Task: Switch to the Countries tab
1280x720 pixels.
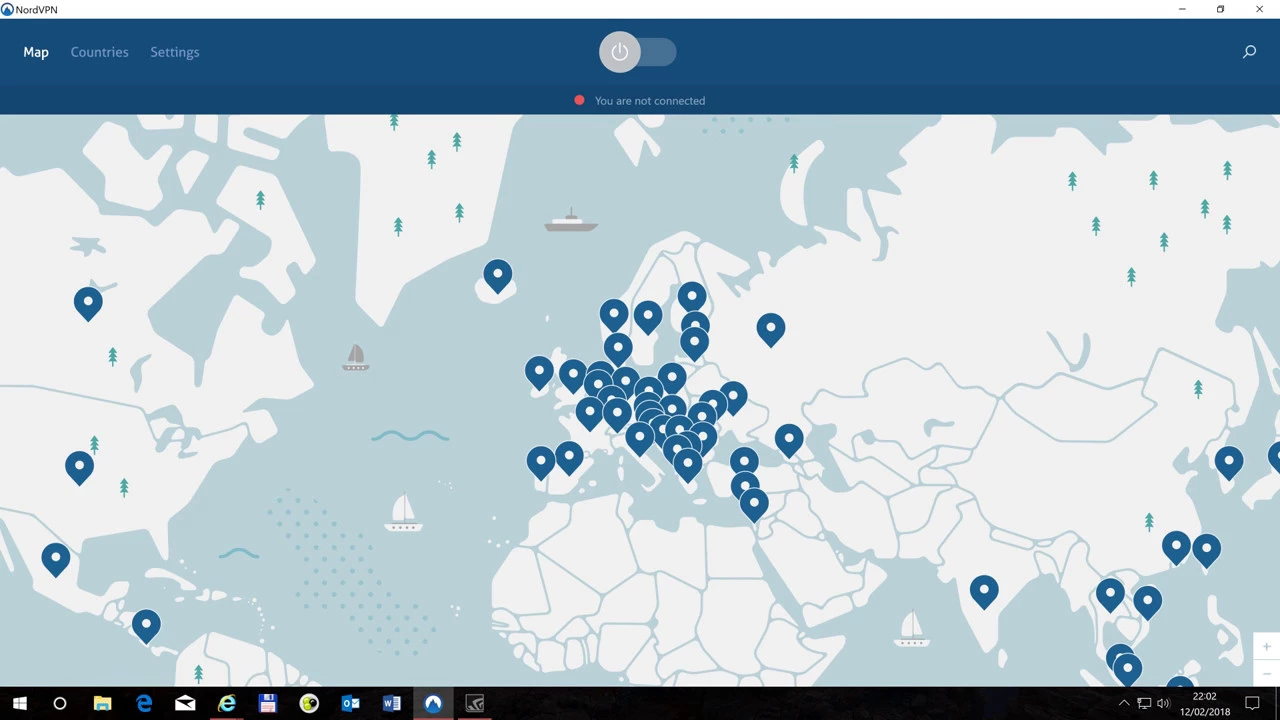Action: pyautogui.click(x=99, y=52)
